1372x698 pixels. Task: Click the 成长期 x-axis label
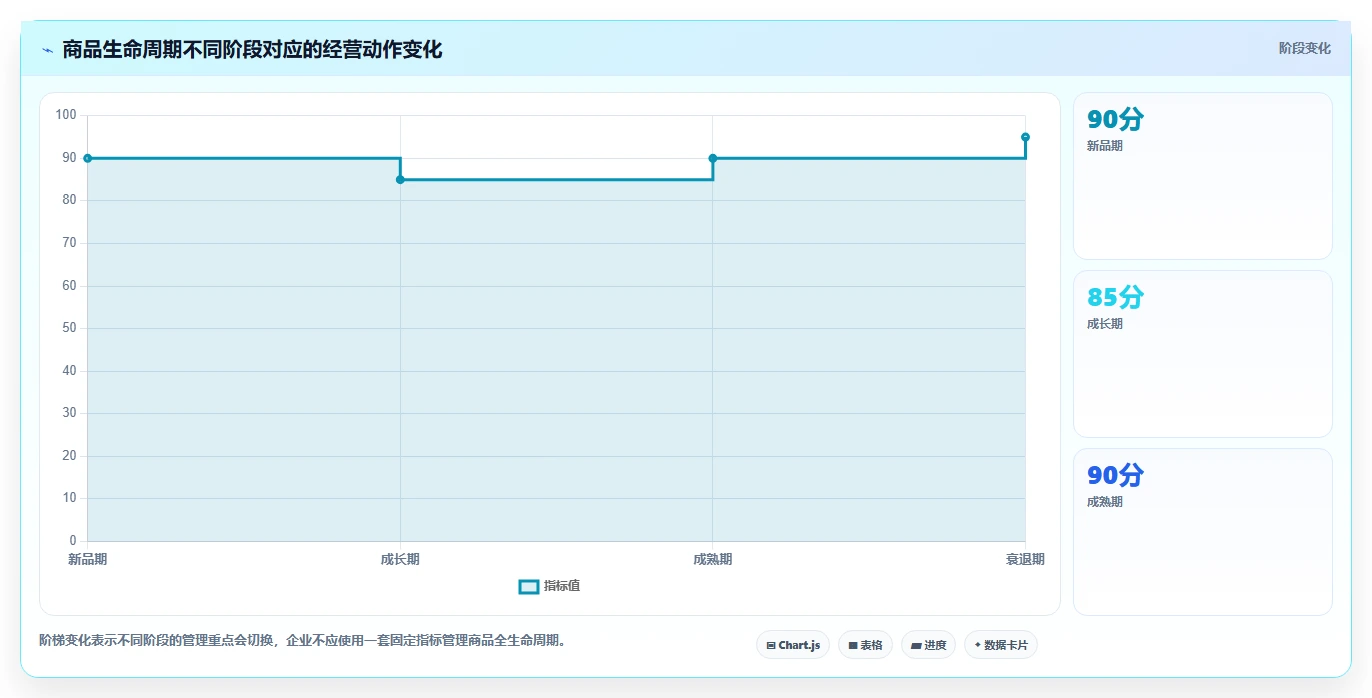coord(400,560)
